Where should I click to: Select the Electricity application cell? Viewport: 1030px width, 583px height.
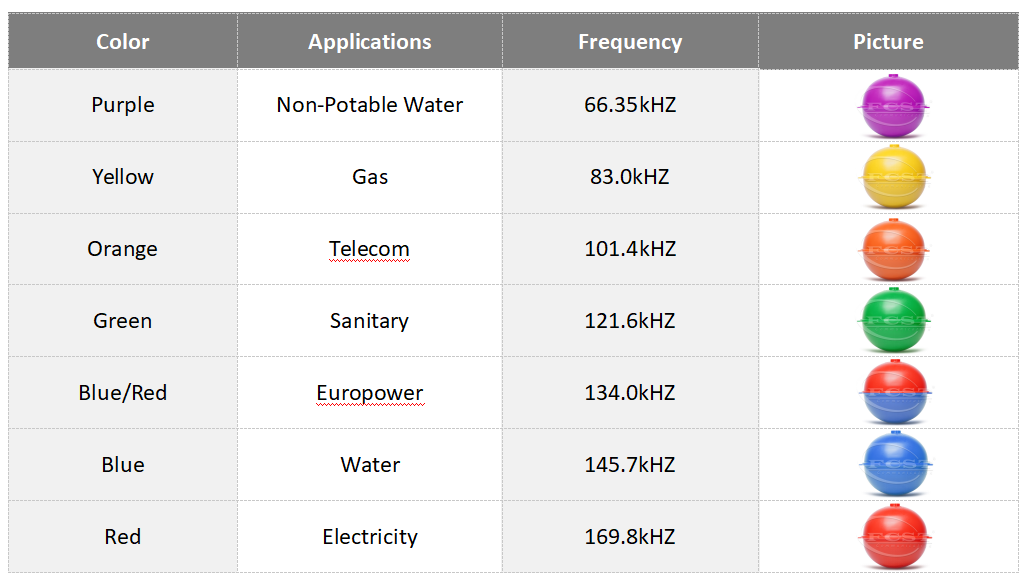369,537
